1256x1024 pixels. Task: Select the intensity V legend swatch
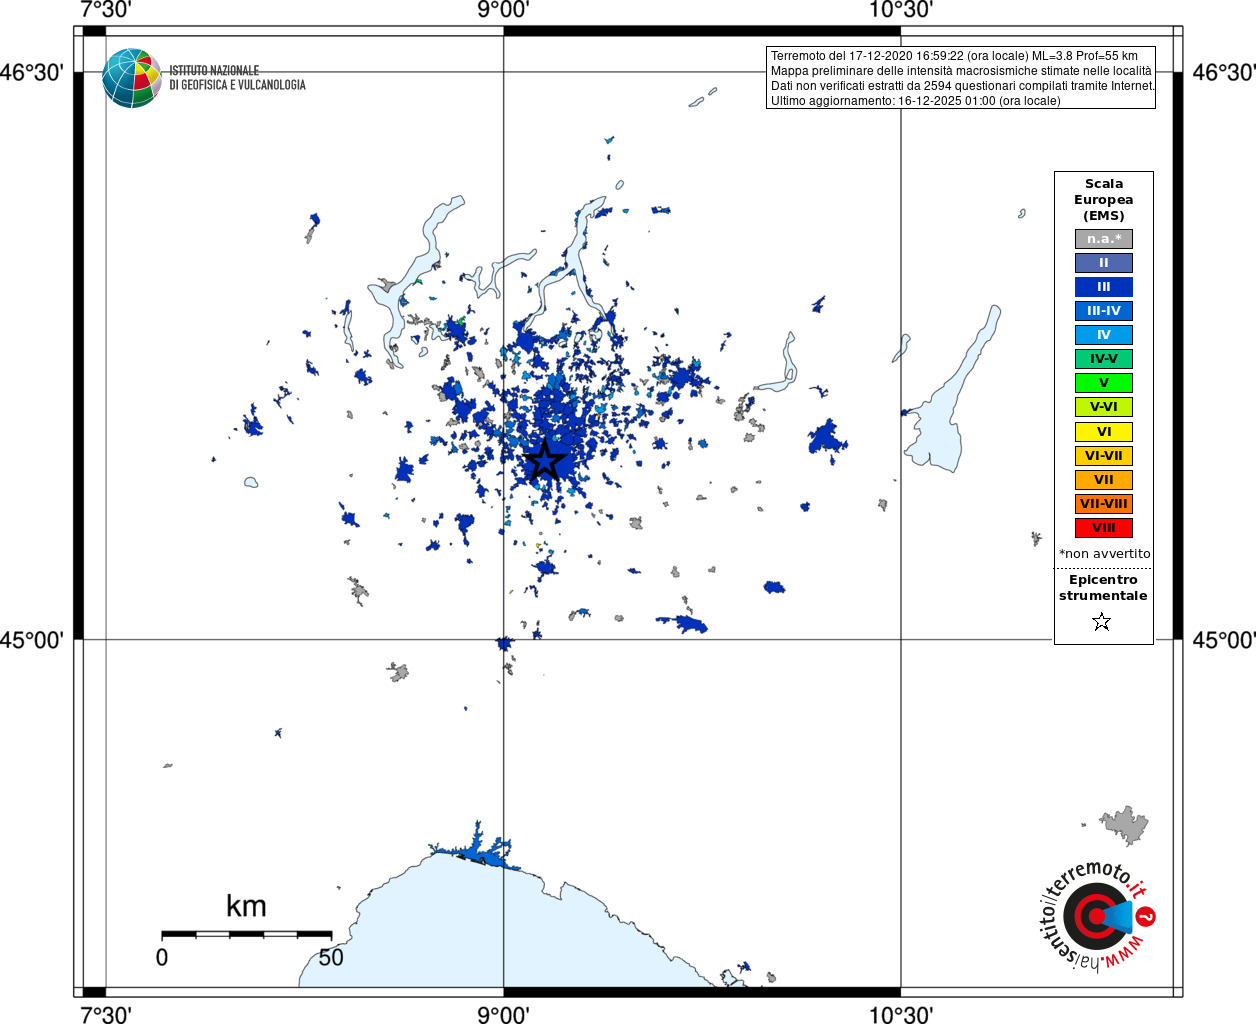click(x=1104, y=383)
